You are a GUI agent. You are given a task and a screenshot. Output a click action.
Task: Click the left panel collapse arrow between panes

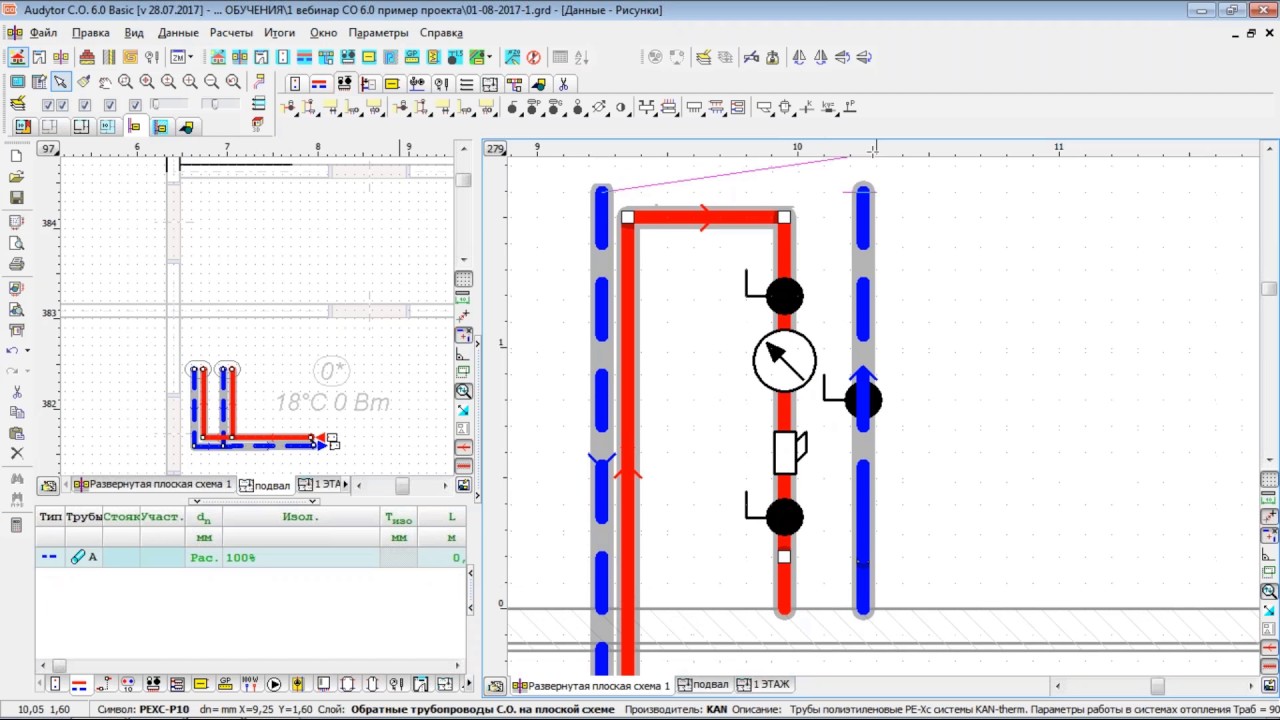click(x=476, y=343)
